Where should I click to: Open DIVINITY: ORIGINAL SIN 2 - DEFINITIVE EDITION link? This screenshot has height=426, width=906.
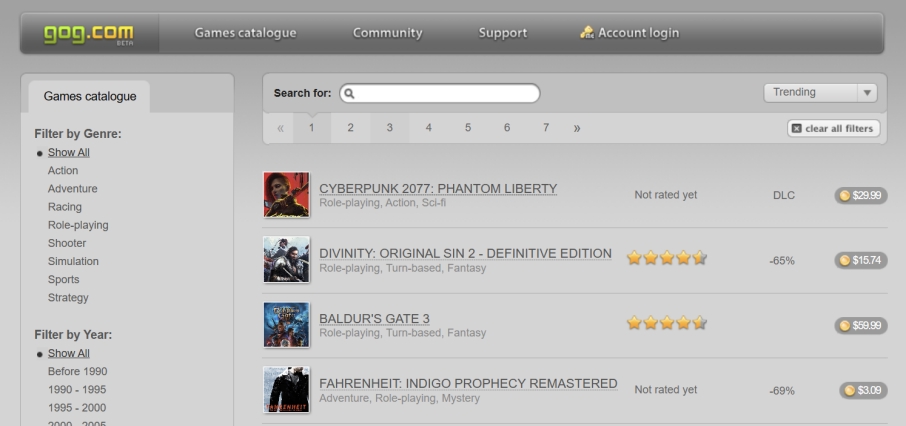(x=465, y=253)
